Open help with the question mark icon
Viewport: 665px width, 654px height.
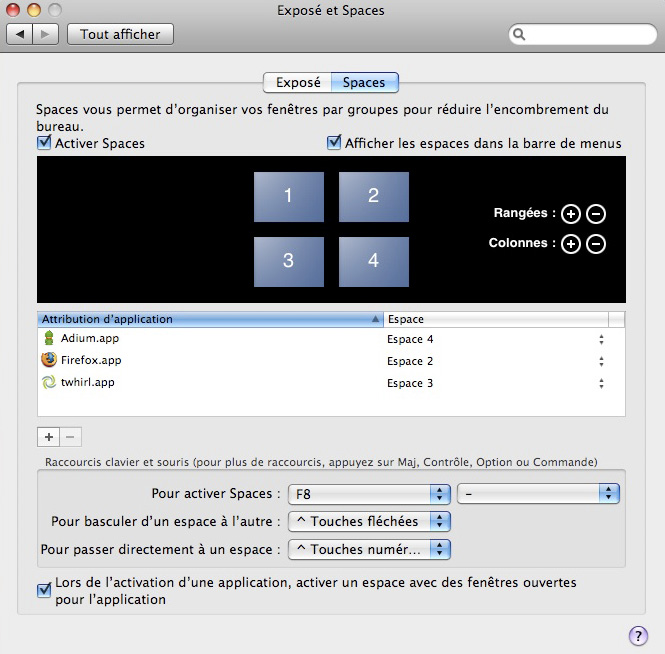638,636
